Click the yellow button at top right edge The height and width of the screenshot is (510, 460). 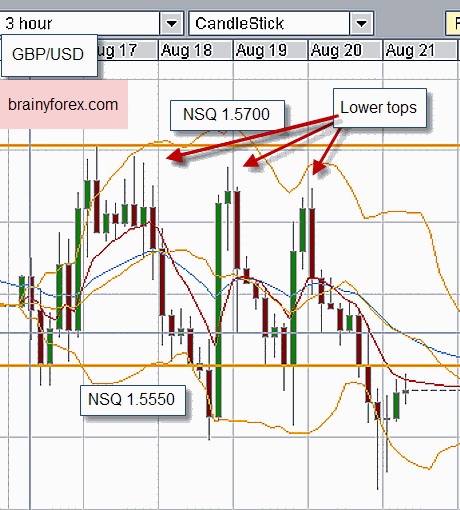tap(453, 23)
